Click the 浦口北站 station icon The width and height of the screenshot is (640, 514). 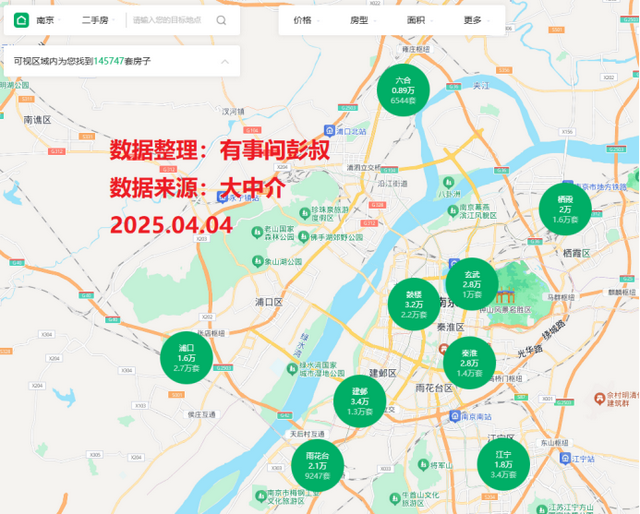[x=329, y=131]
